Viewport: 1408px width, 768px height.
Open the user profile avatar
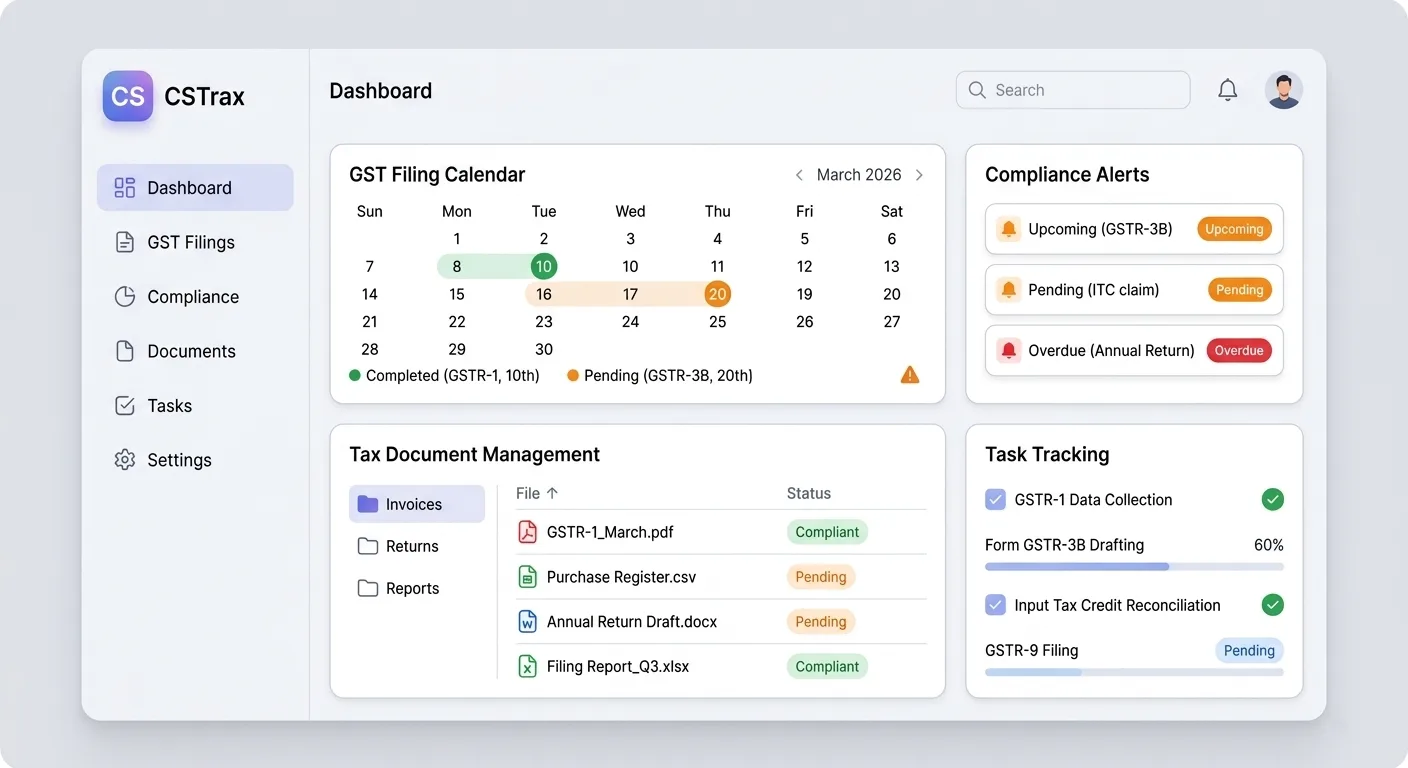tap(1283, 90)
